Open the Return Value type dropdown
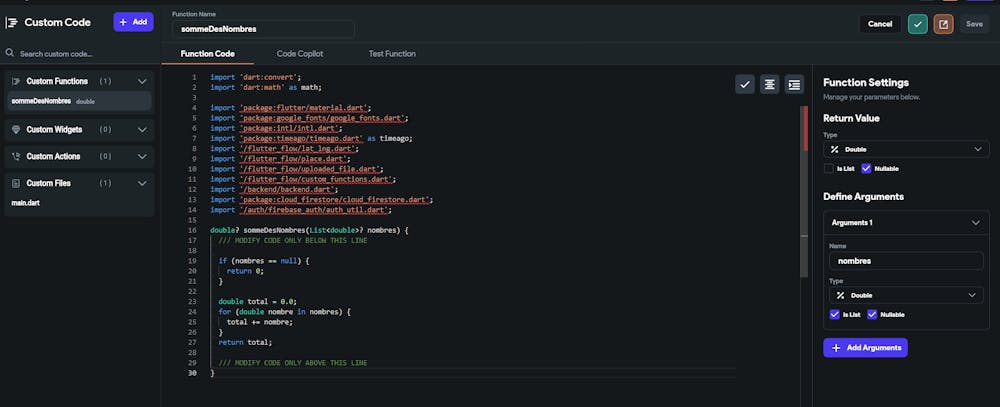1000x407 pixels. tap(905, 149)
